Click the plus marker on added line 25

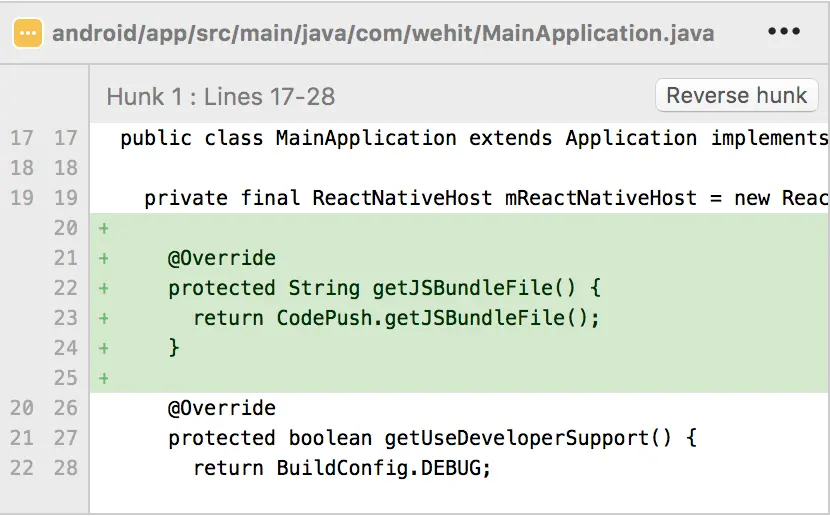[104, 378]
